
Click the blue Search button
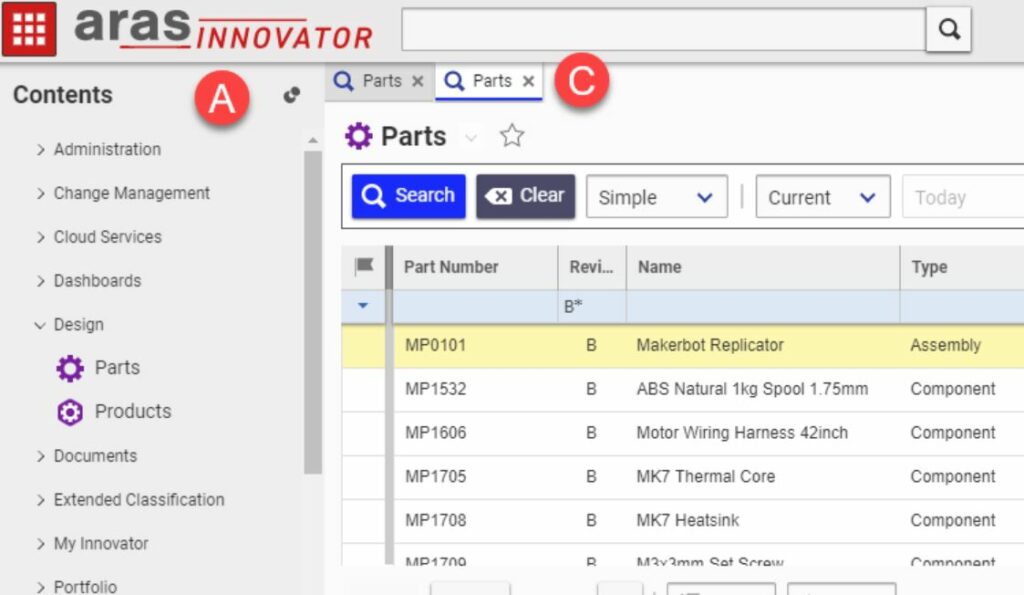point(409,196)
